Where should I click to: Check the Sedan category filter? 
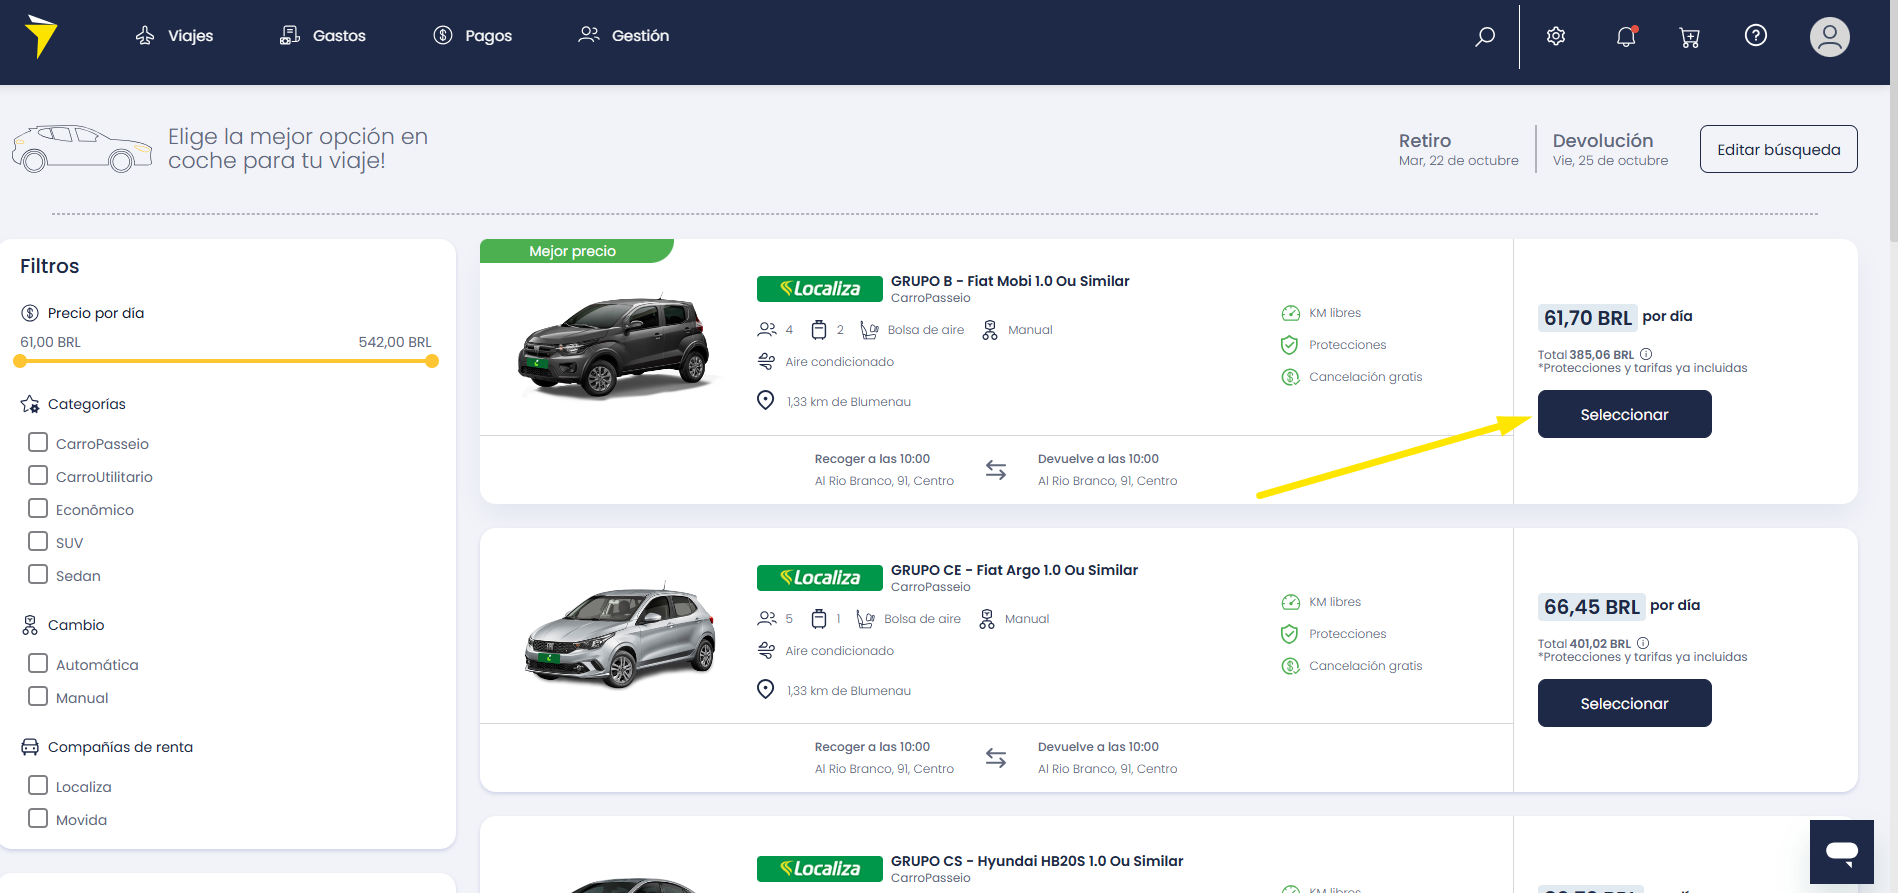[38, 574]
